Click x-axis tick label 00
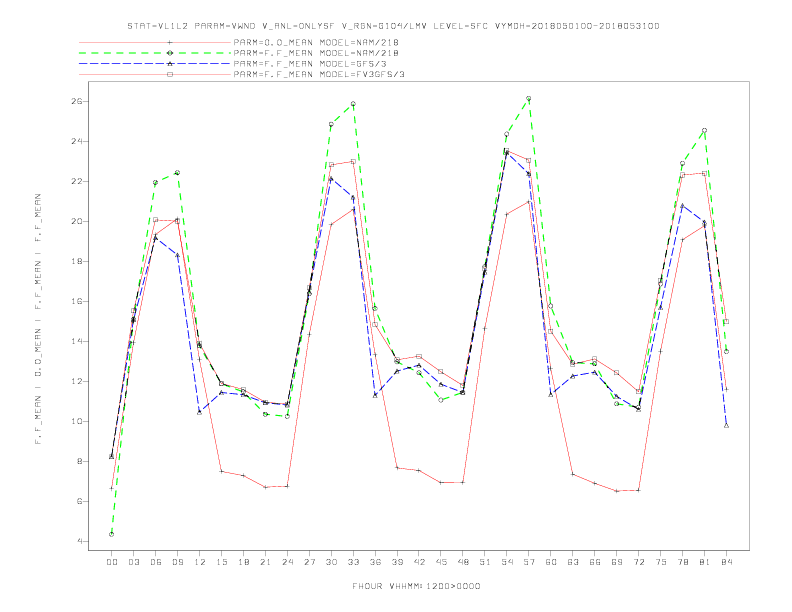792x612 pixels. coord(112,562)
